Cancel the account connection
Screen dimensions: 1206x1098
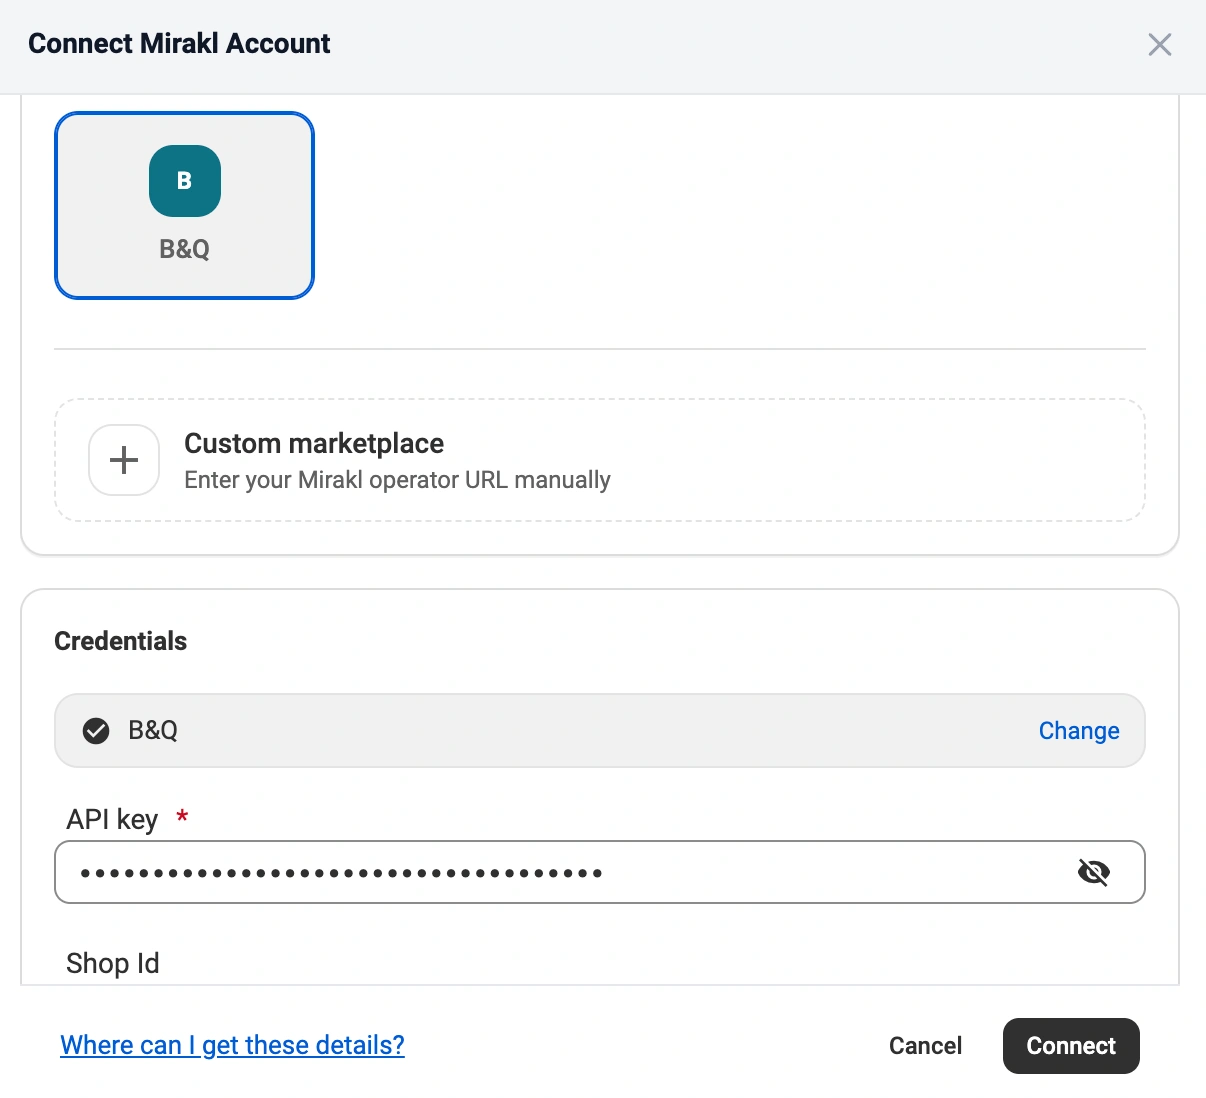(925, 1046)
